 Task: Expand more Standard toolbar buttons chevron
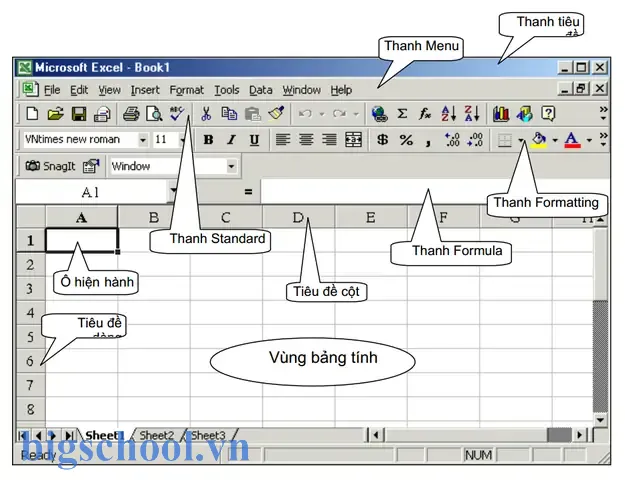click(x=603, y=113)
